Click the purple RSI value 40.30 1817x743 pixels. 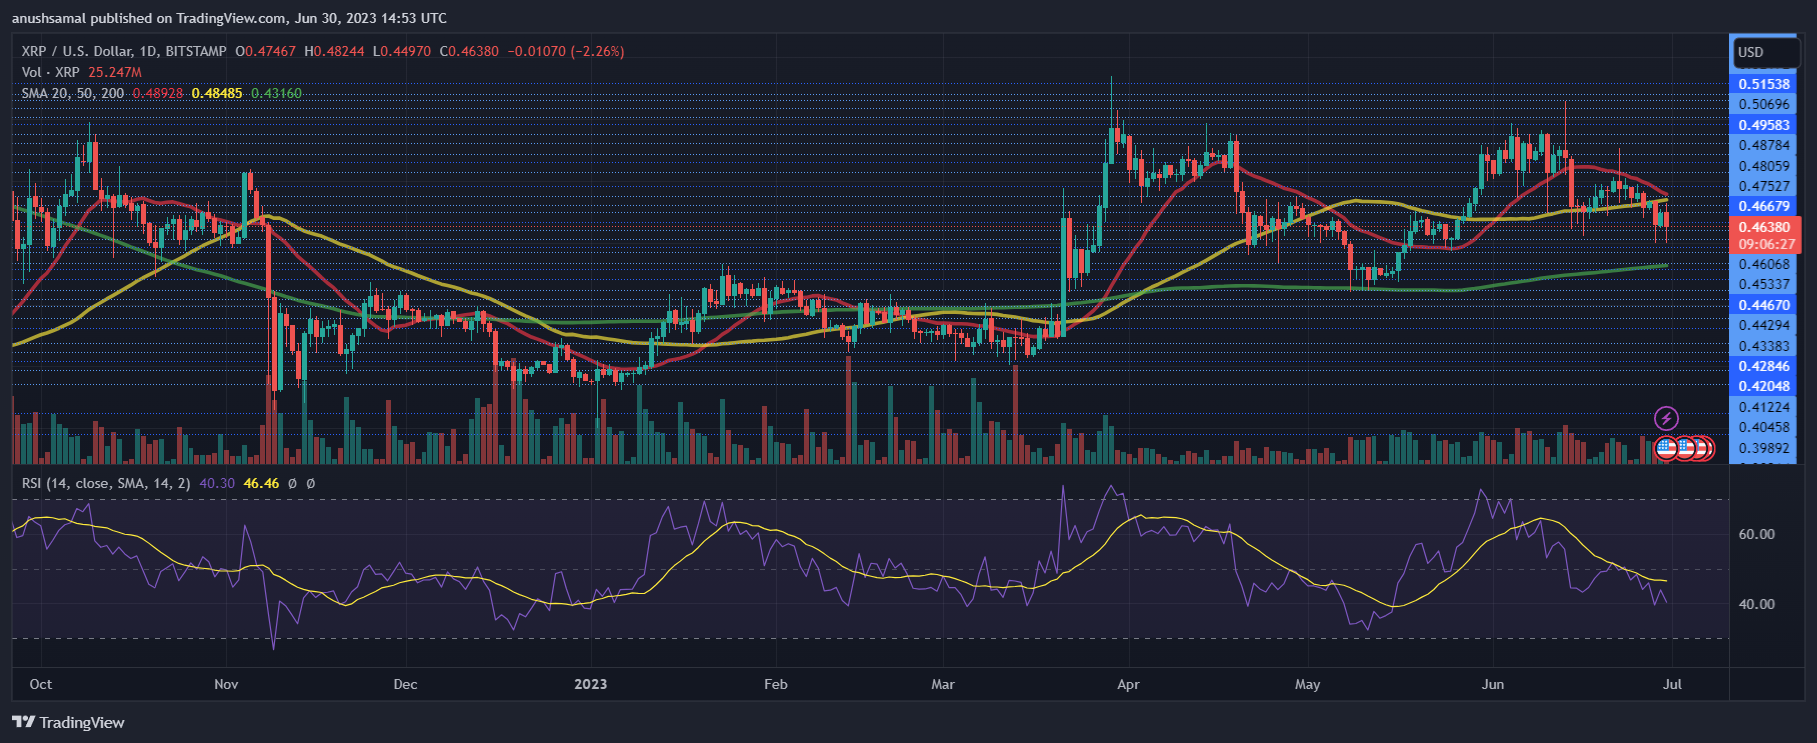217,483
